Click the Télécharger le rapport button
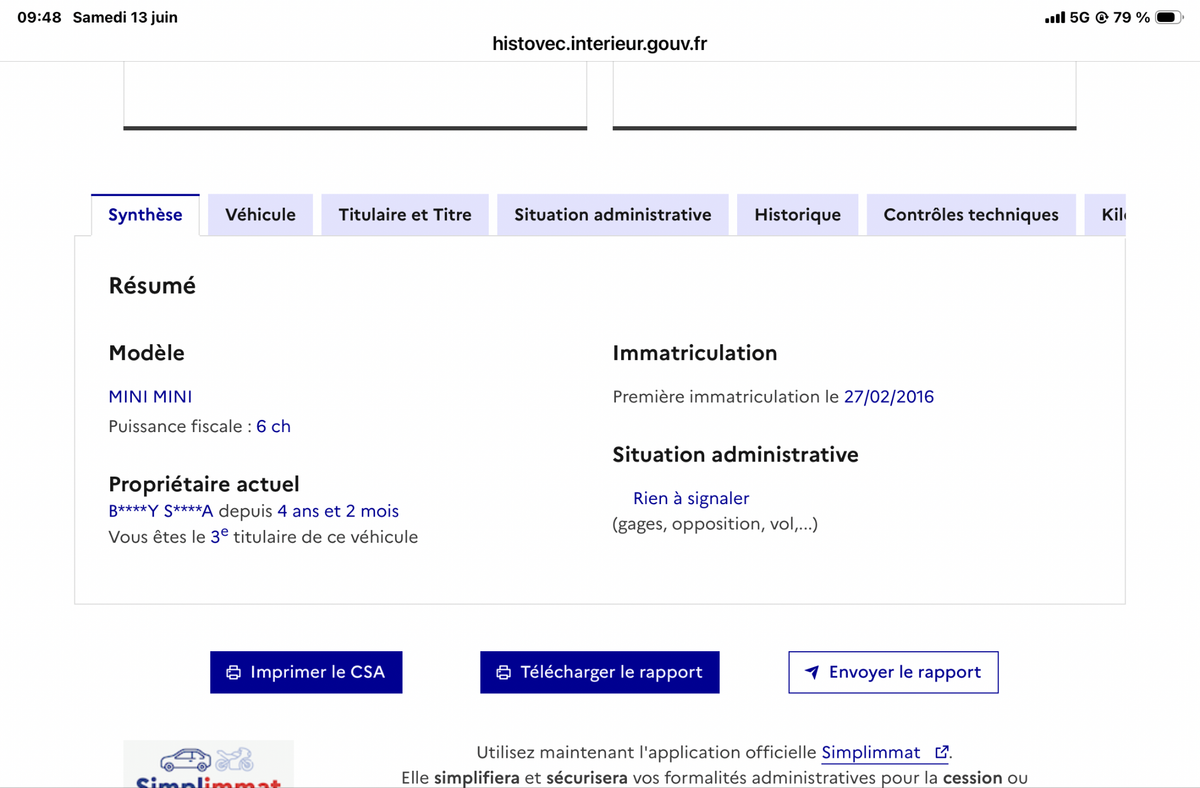The height and width of the screenshot is (788, 1200). coord(600,672)
